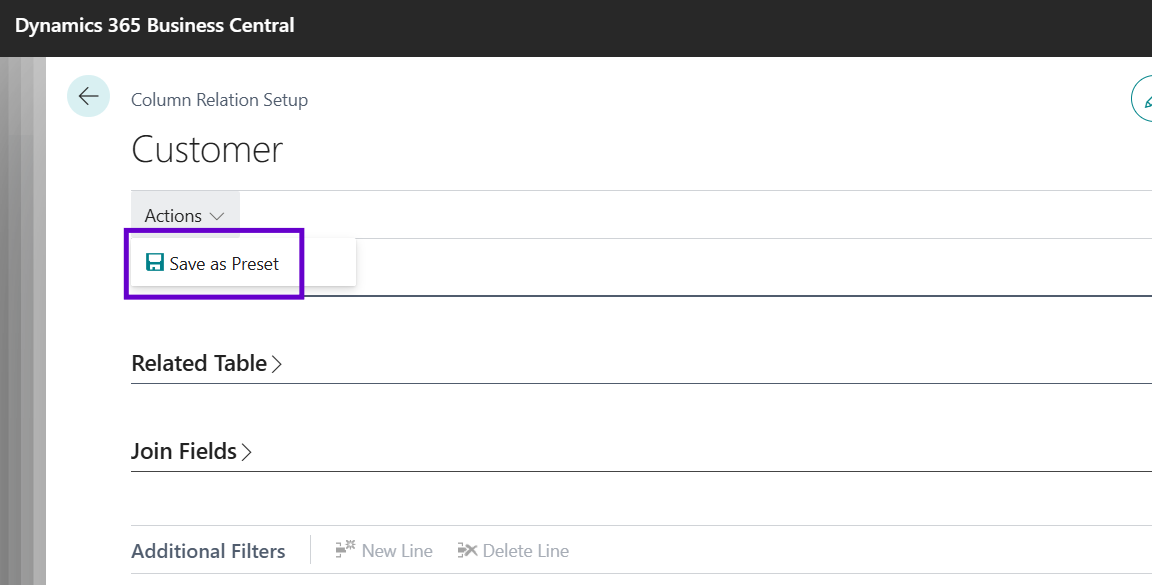Go back using the arrow button

[x=88, y=96]
